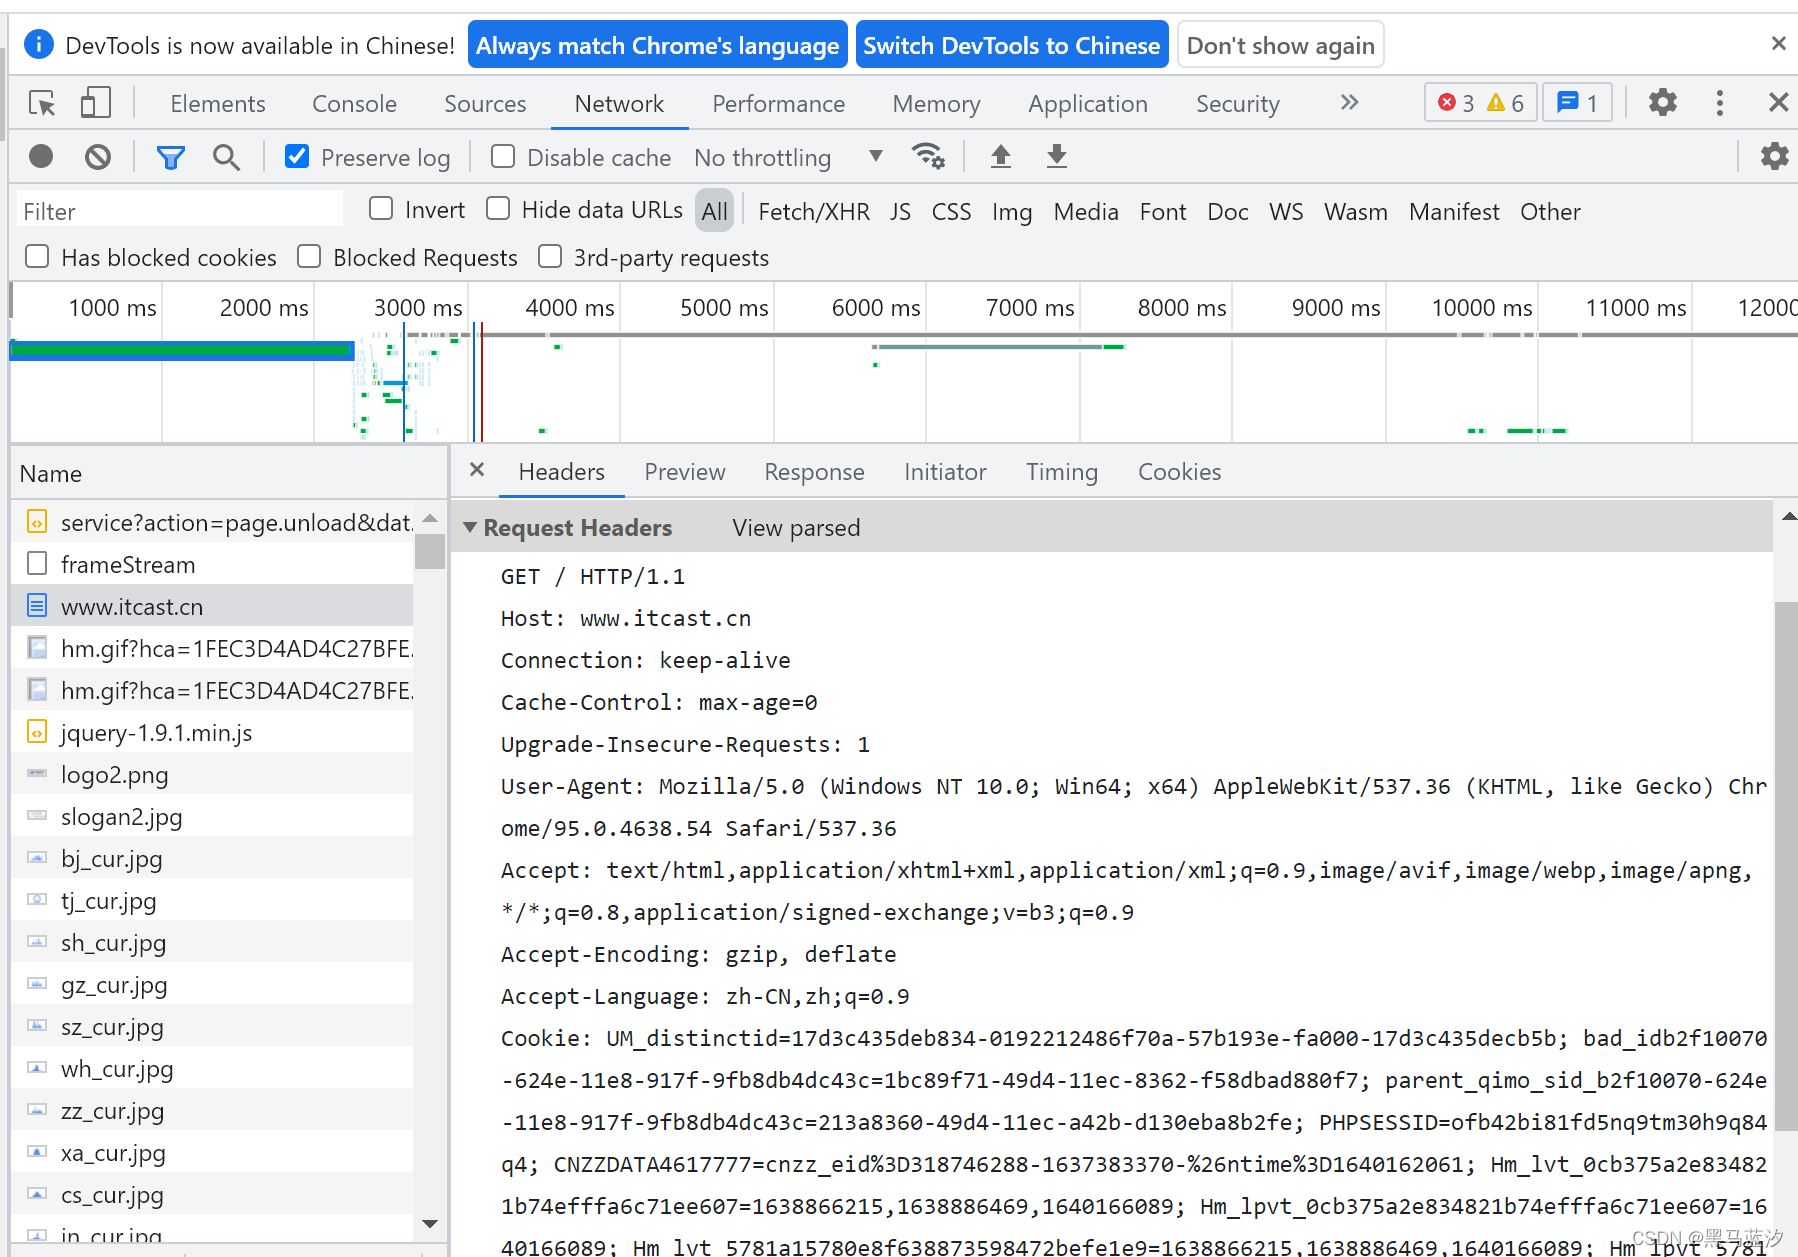Click the Filter text input field

click(x=180, y=211)
